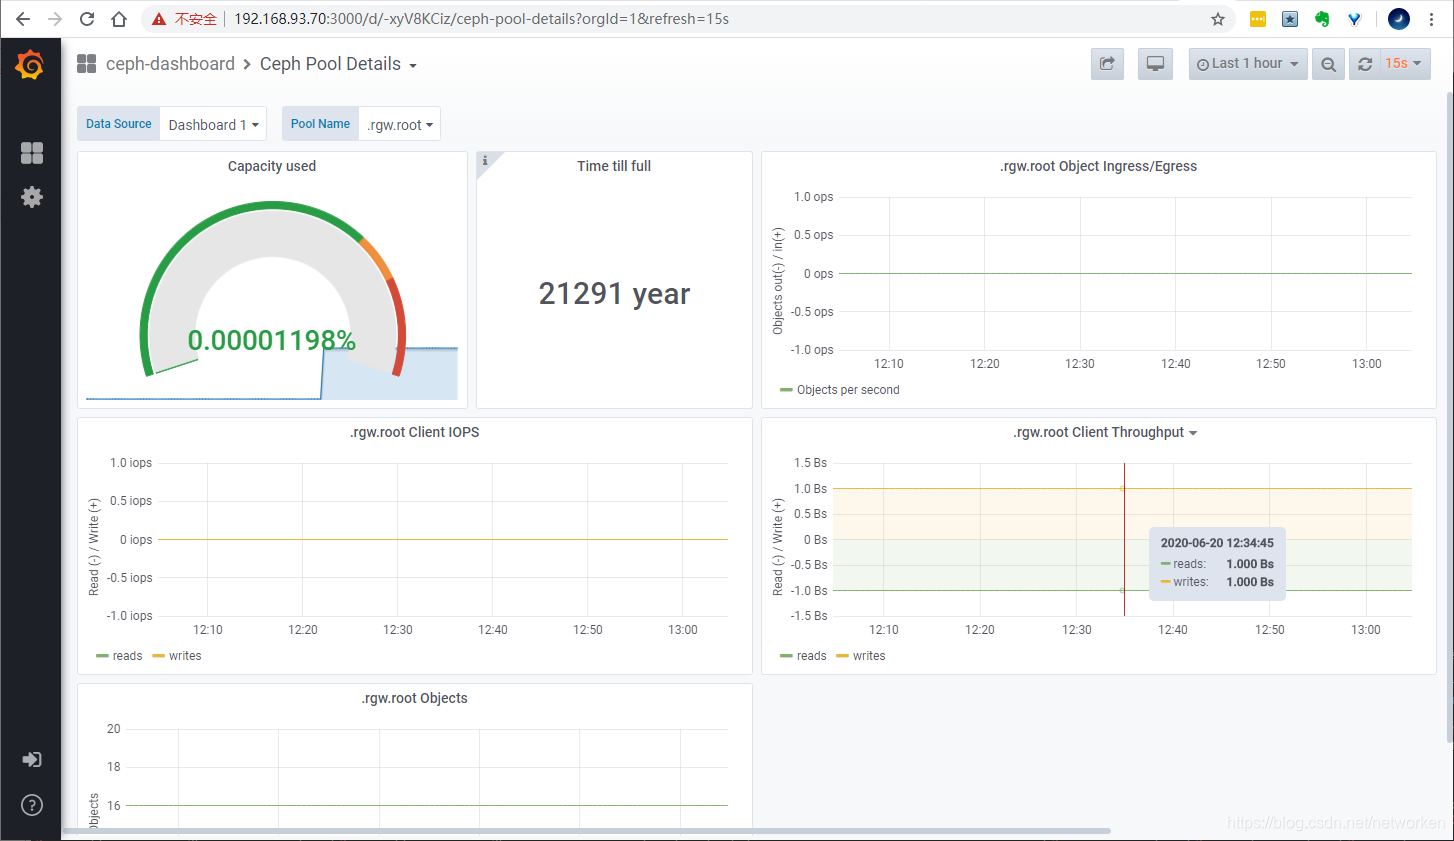
Task: Open the browser home page button
Action: pyautogui.click(x=119, y=19)
